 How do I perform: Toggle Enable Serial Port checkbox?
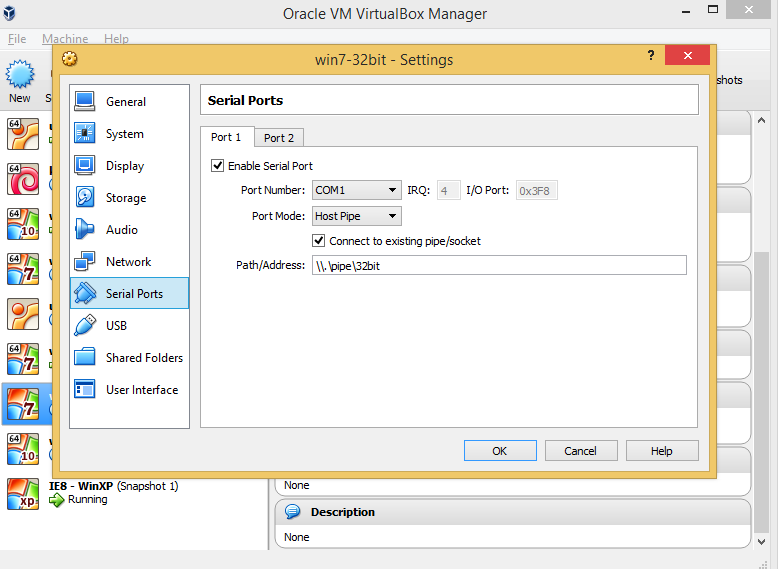tap(217, 165)
